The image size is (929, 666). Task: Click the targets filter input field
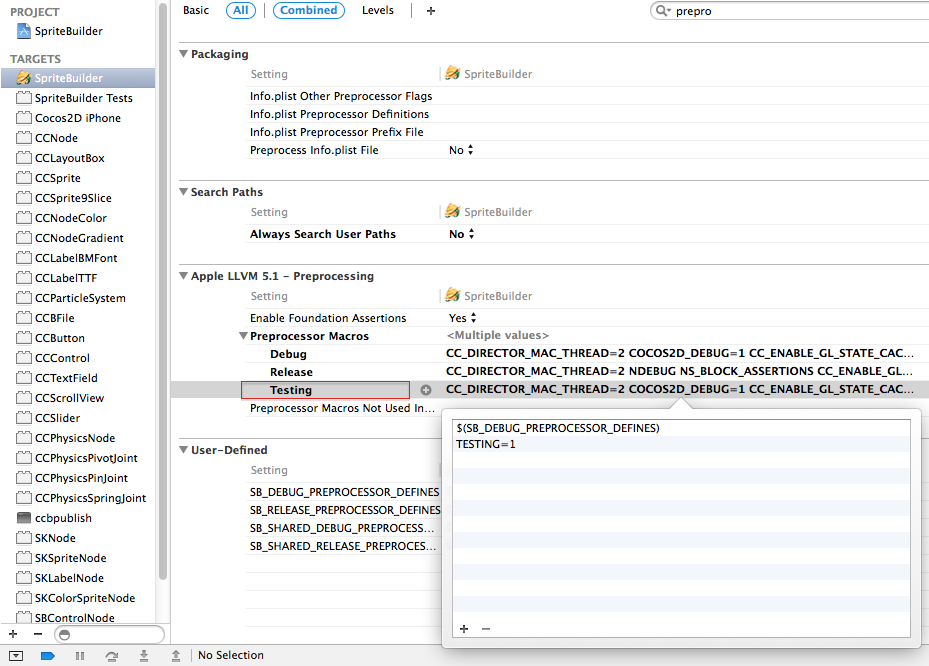(x=110, y=635)
